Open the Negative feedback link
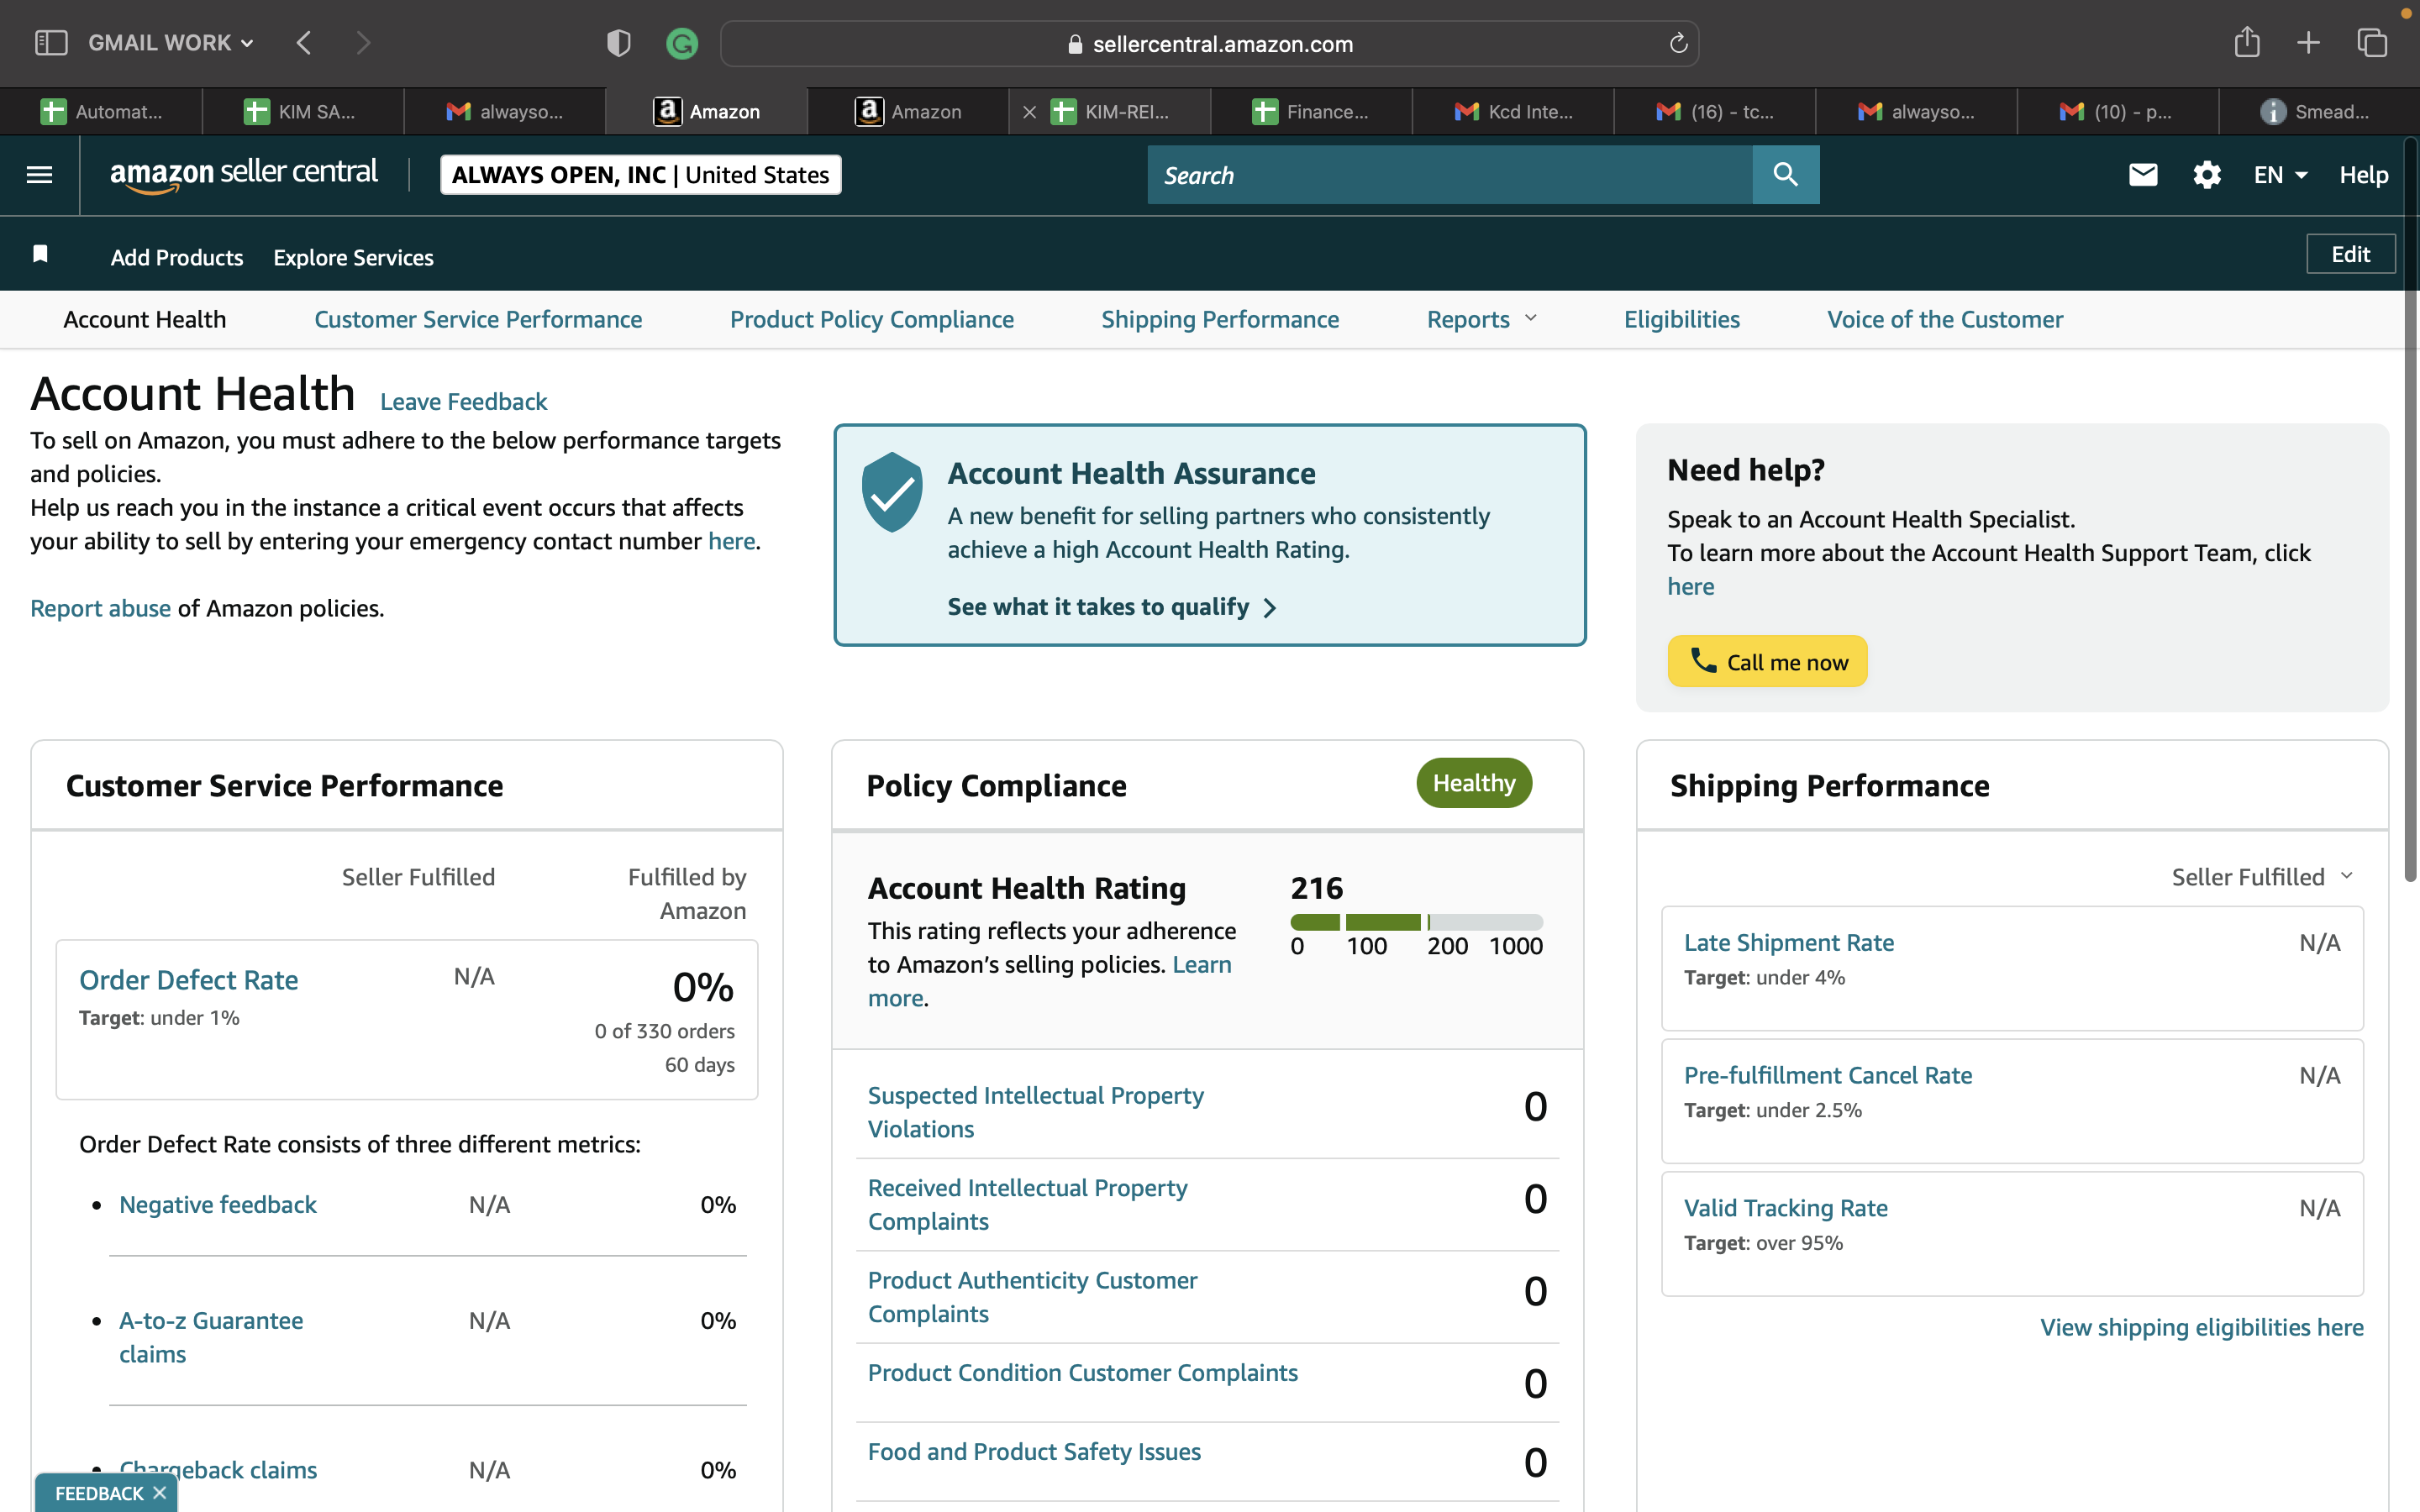 (x=218, y=1204)
